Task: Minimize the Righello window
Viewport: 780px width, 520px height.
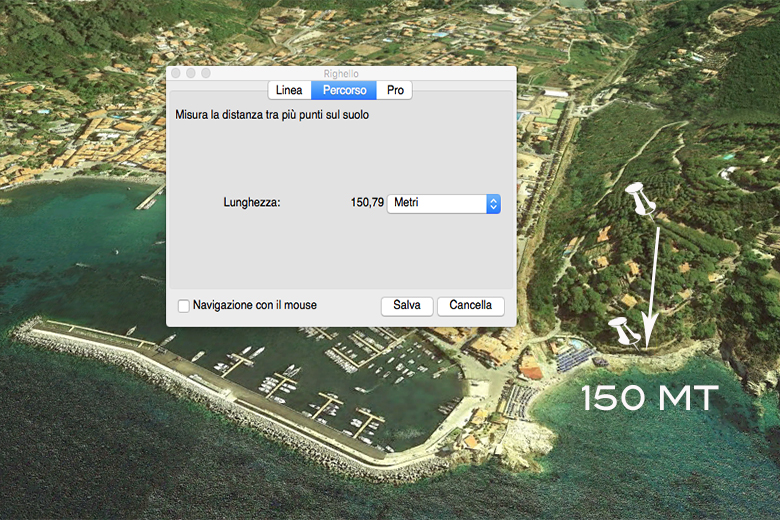Action: click(x=191, y=73)
